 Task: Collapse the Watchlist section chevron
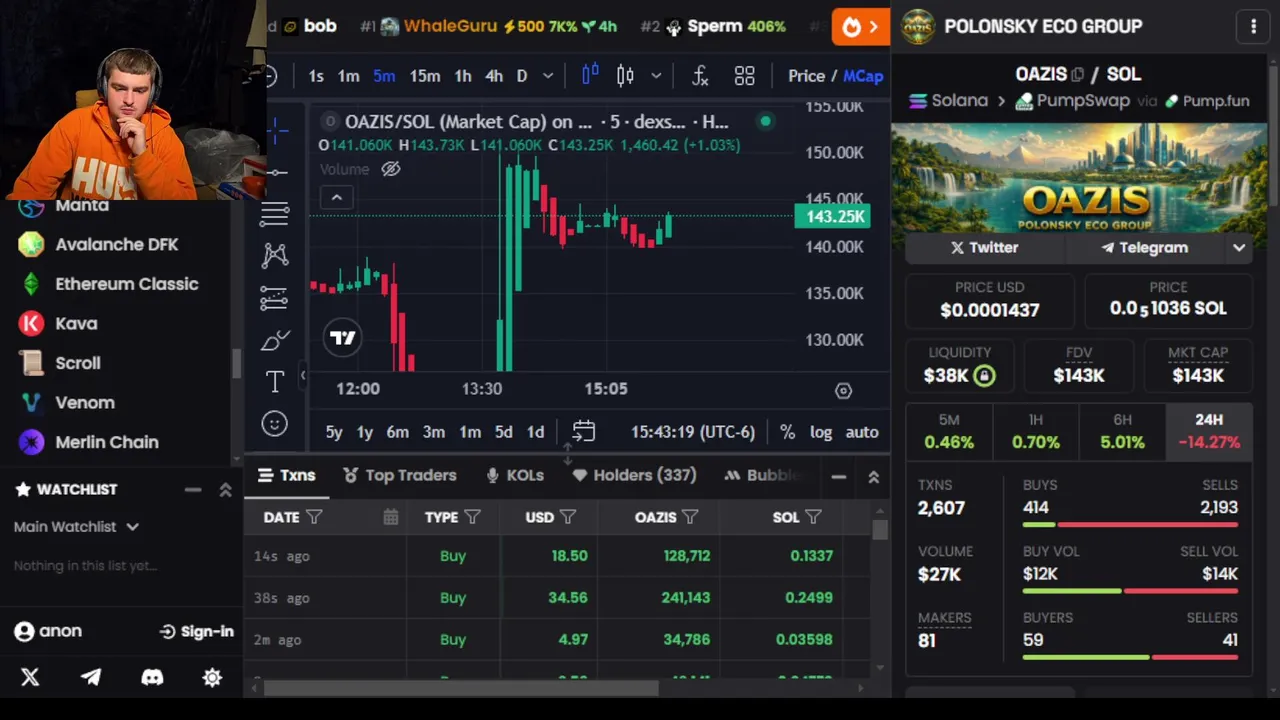(225, 489)
